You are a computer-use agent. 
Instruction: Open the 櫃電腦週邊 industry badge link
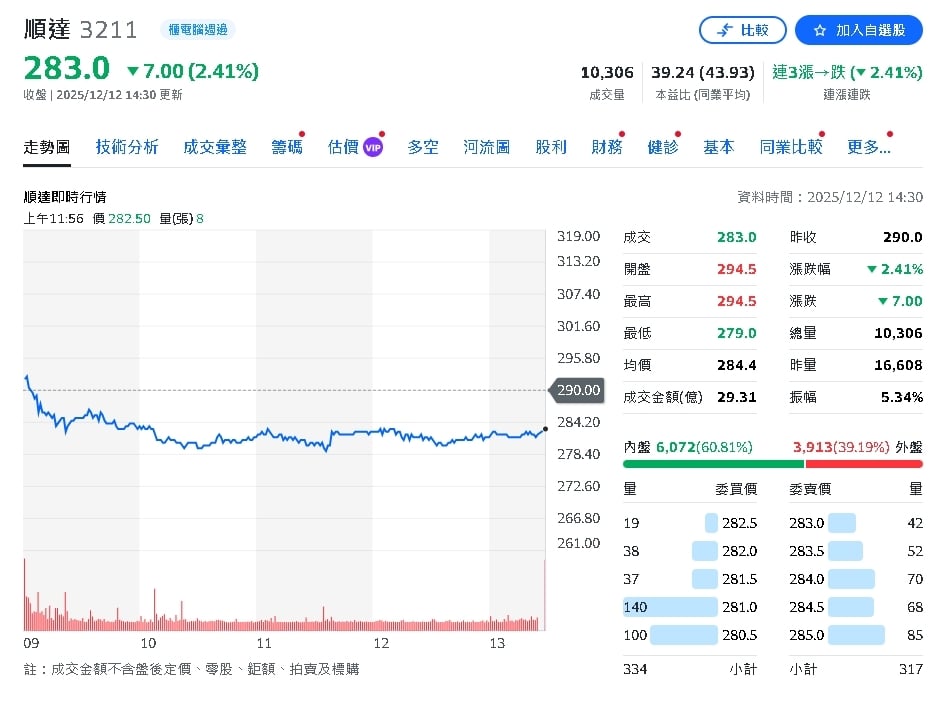click(x=197, y=30)
